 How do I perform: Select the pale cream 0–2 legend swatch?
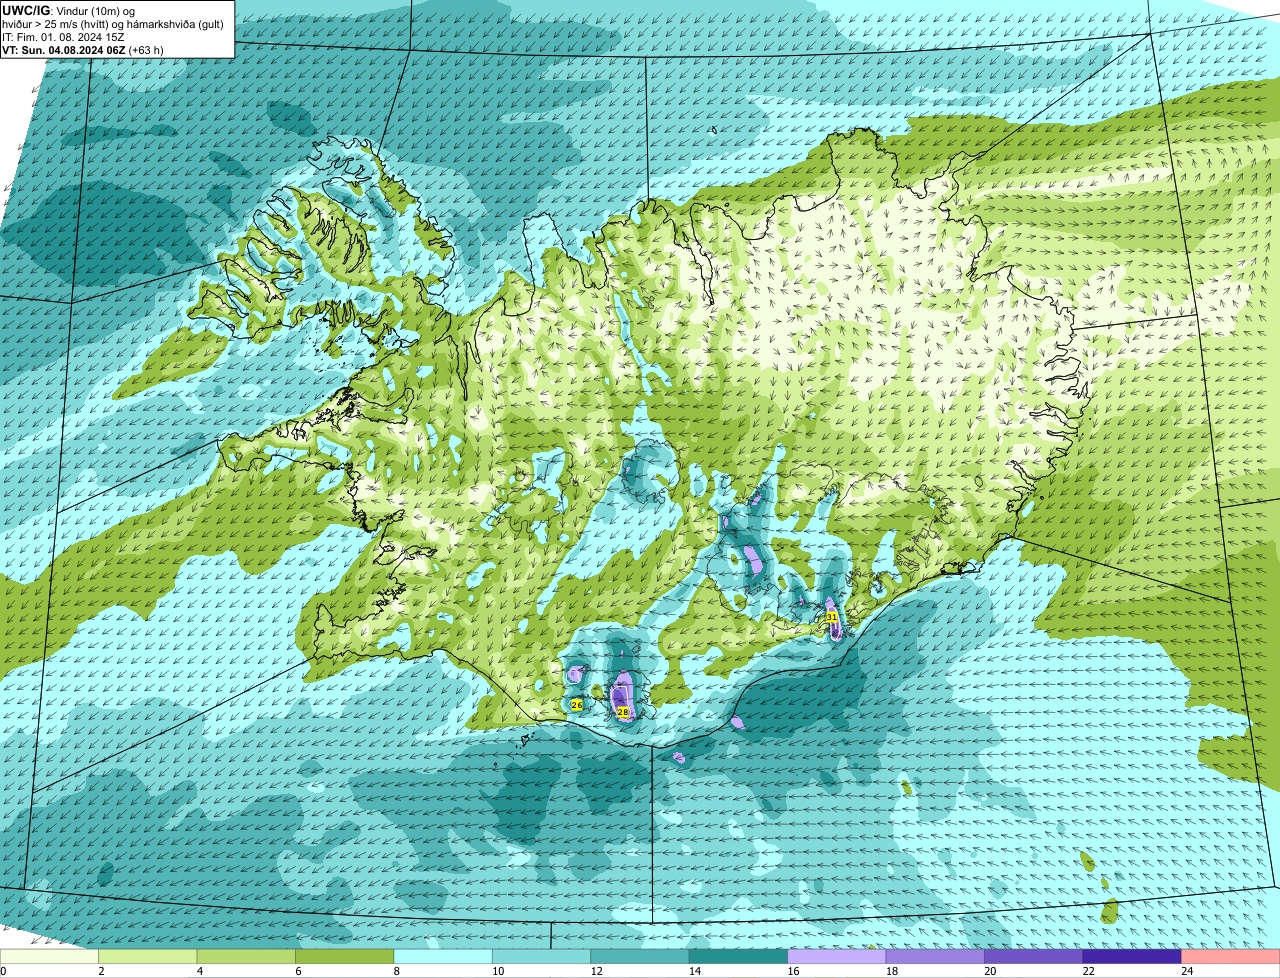pyautogui.click(x=49, y=956)
